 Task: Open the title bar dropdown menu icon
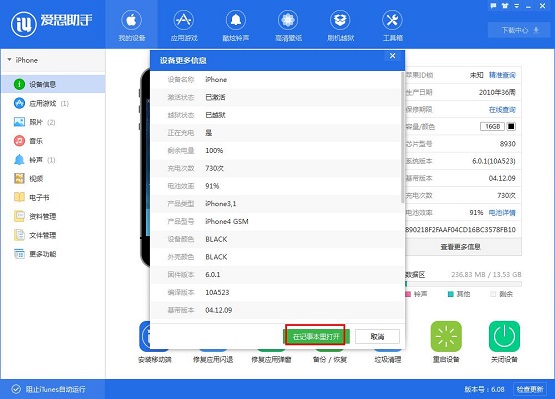516,6
